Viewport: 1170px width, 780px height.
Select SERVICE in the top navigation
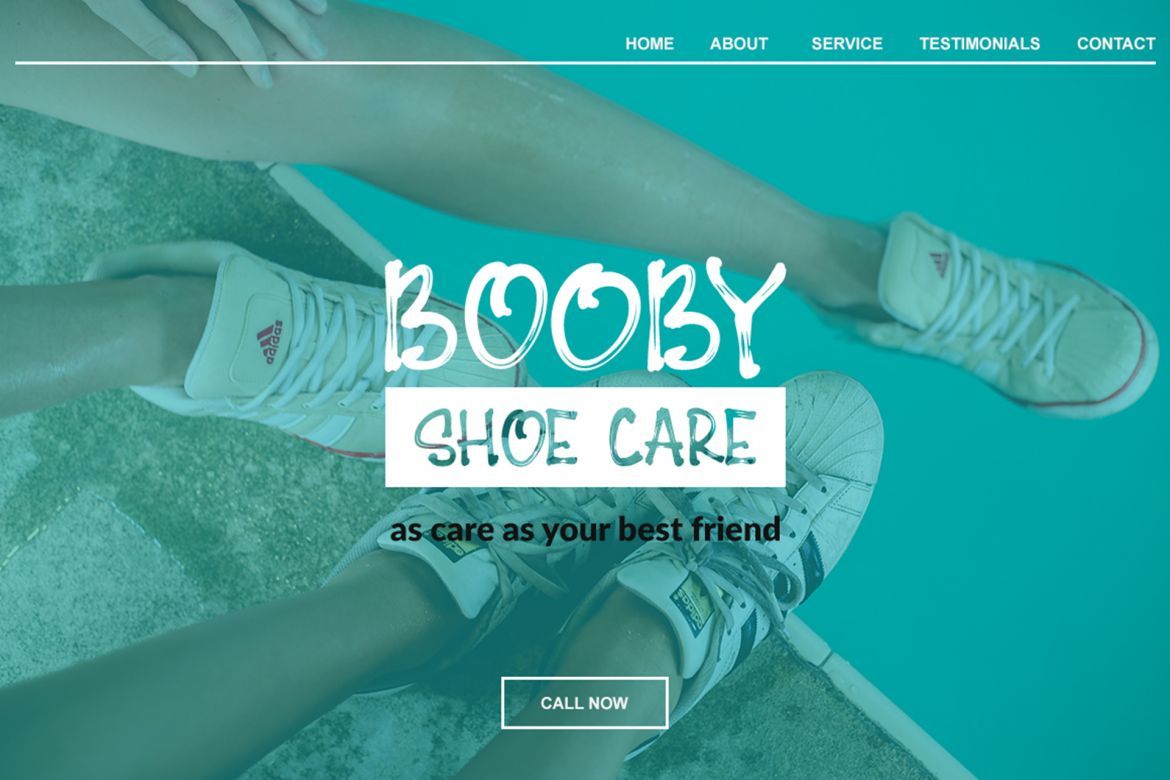click(847, 43)
